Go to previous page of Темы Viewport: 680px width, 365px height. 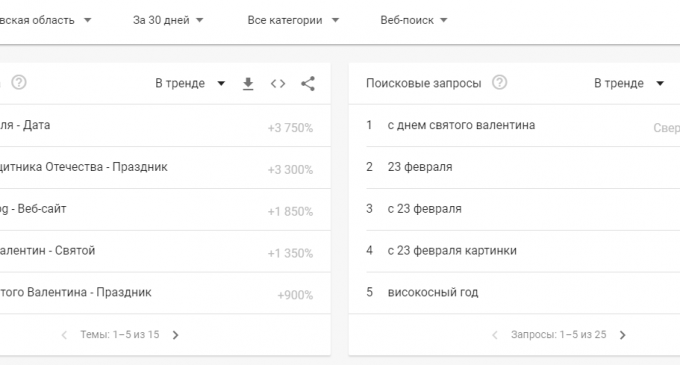pyautogui.click(x=64, y=335)
